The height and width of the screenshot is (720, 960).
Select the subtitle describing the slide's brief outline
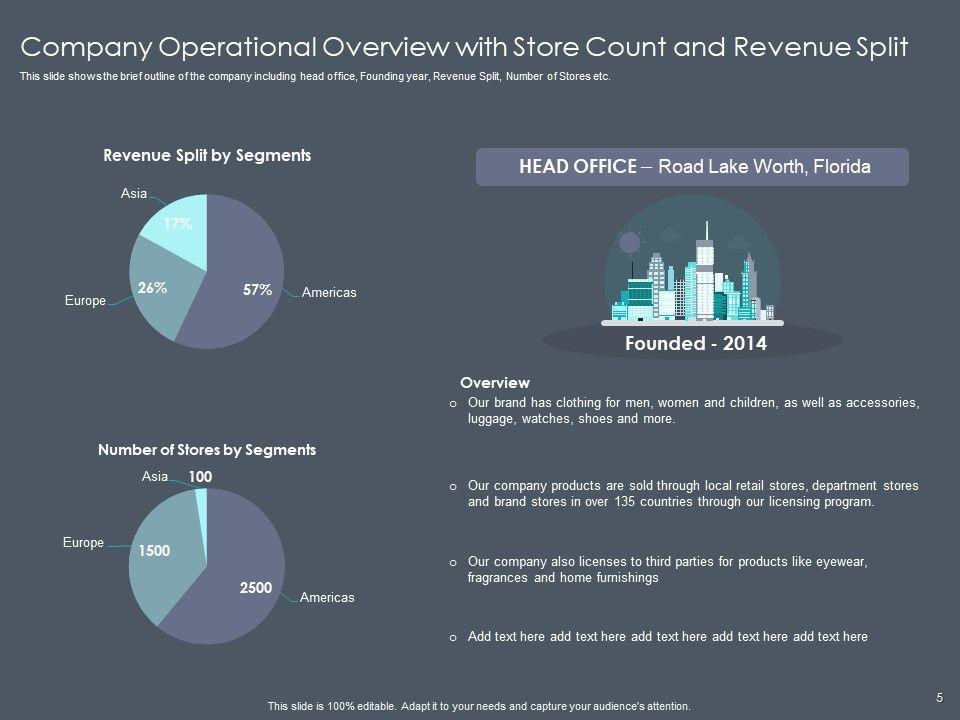tap(315, 77)
